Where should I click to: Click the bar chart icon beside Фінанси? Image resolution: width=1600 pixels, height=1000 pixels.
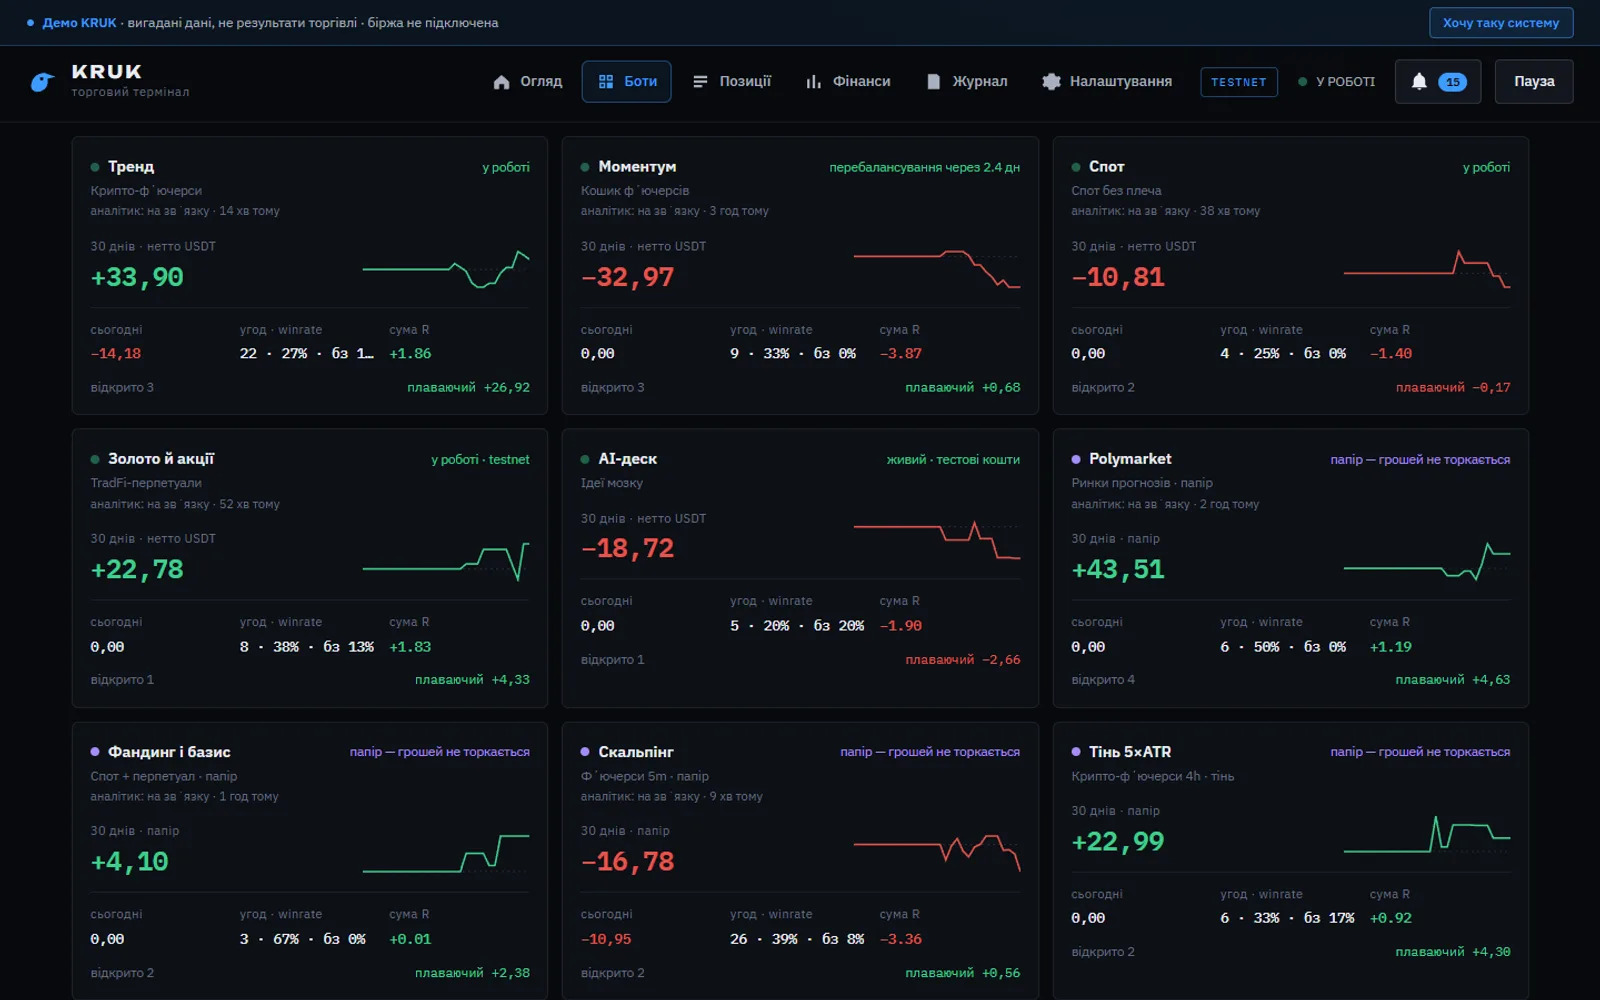pyautogui.click(x=813, y=82)
